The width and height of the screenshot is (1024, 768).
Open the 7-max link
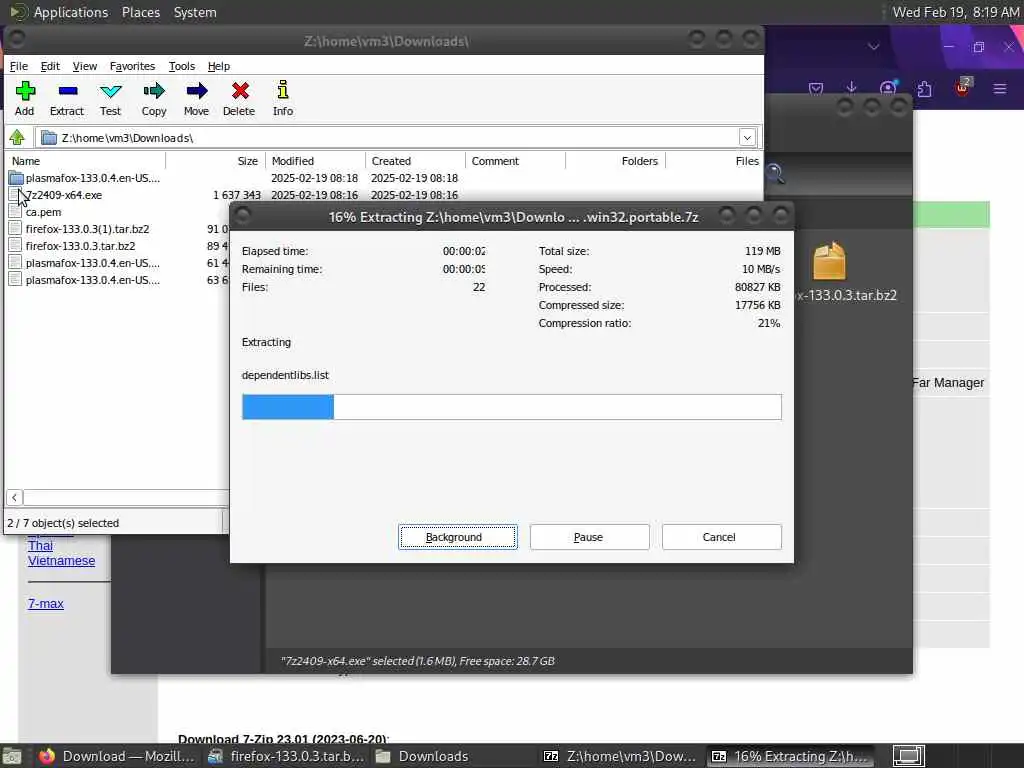(x=46, y=603)
